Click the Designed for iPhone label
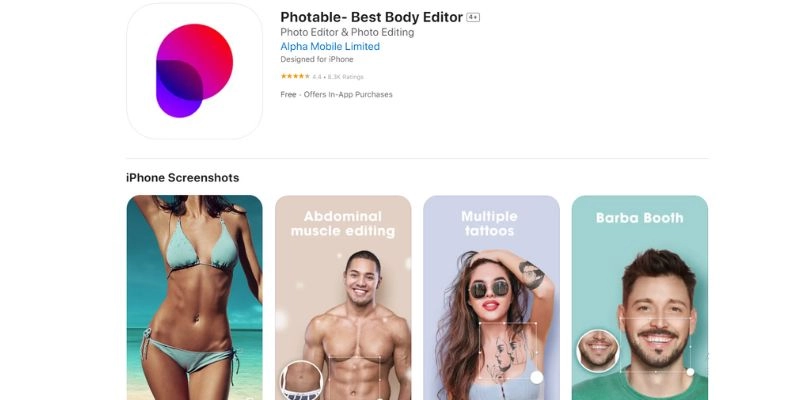The image size is (800, 400). point(317,59)
